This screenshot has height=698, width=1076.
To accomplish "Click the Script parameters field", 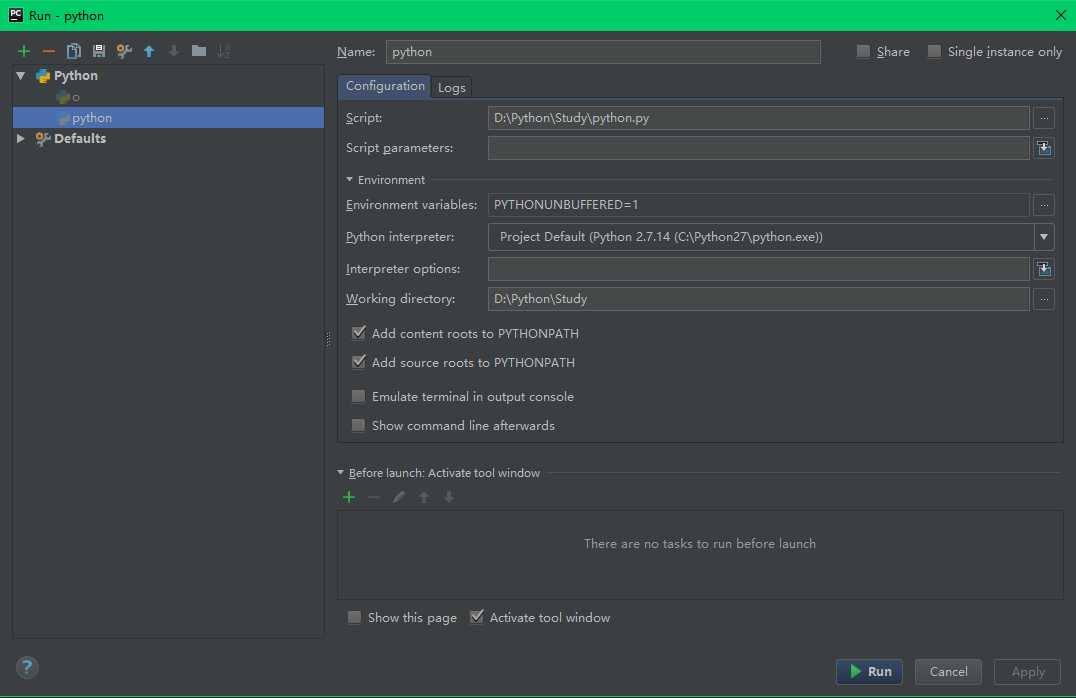I will (x=758, y=148).
